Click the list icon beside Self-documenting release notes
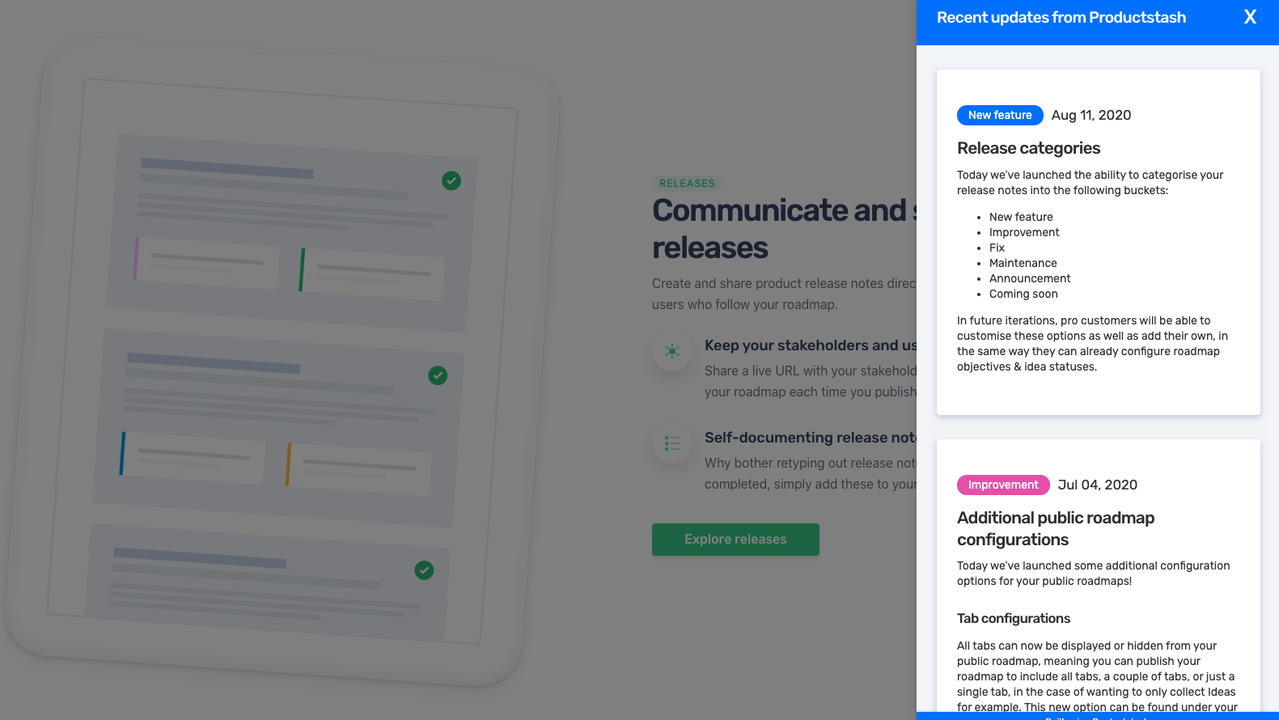 click(672, 443)
